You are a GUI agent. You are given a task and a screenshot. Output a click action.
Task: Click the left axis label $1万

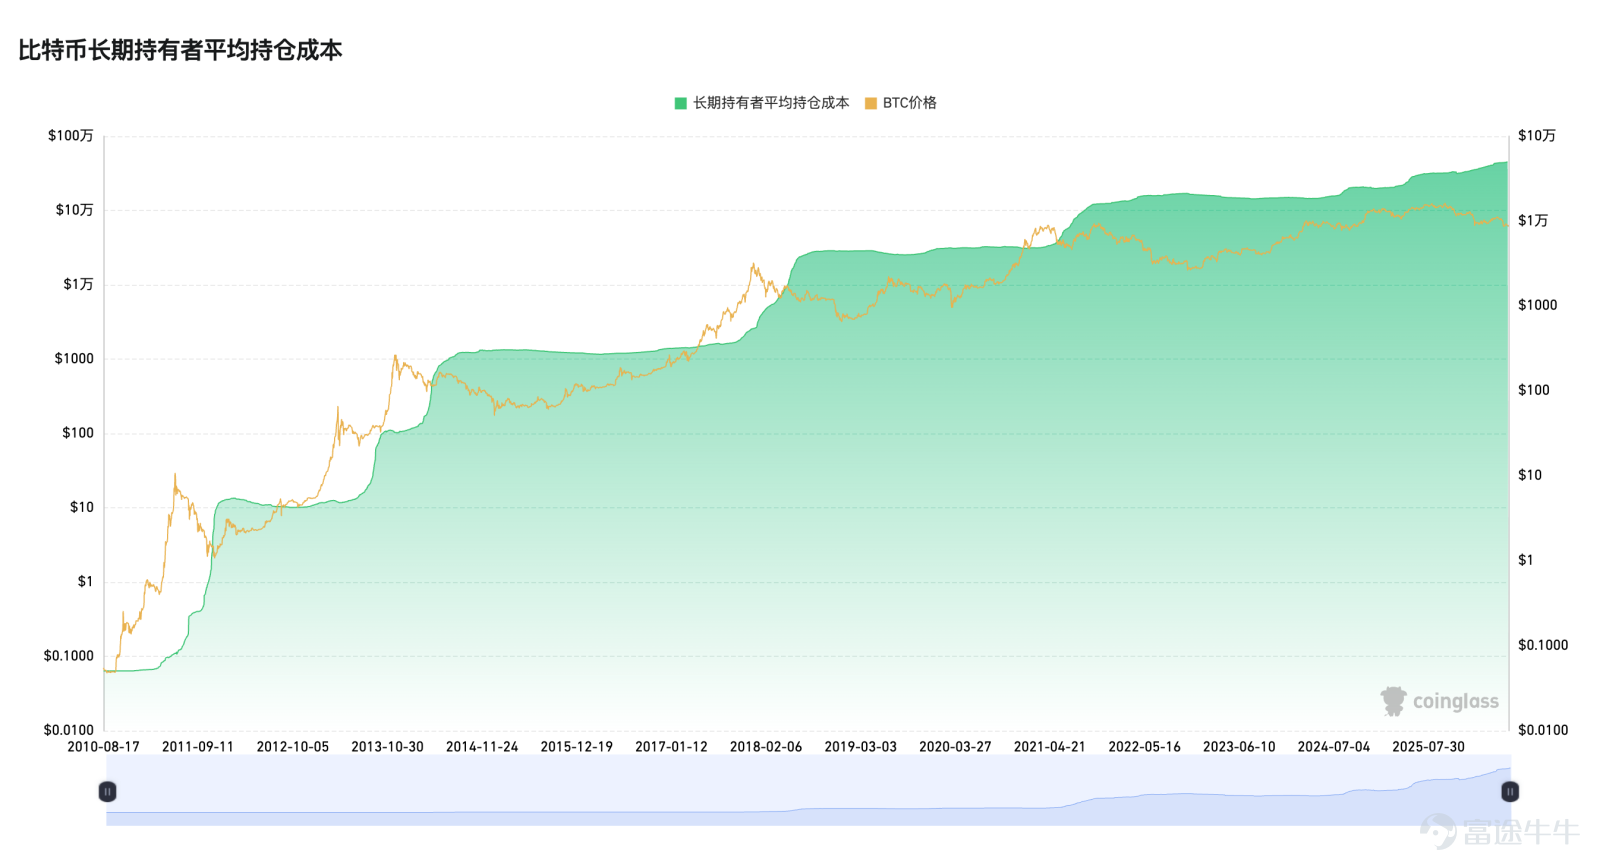[x=79, y=285]
